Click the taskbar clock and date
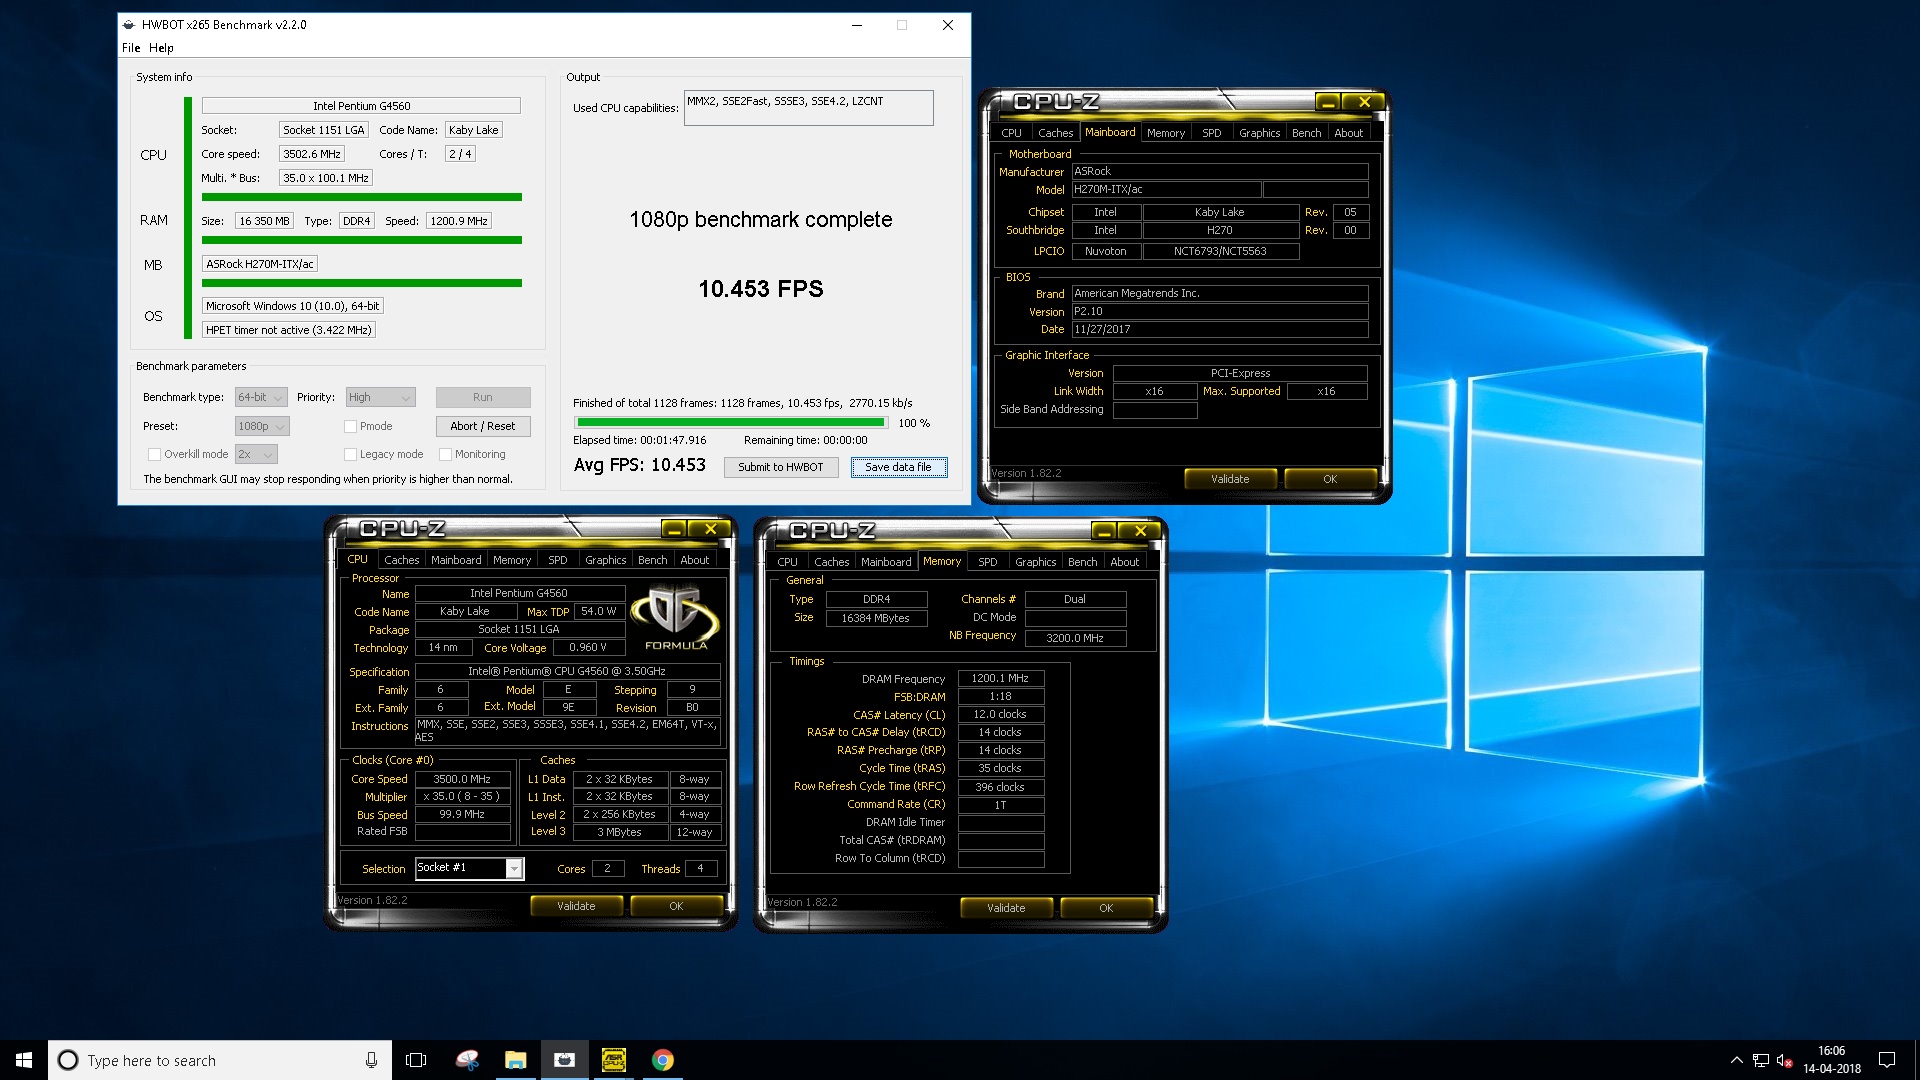 (1832, 1060)
